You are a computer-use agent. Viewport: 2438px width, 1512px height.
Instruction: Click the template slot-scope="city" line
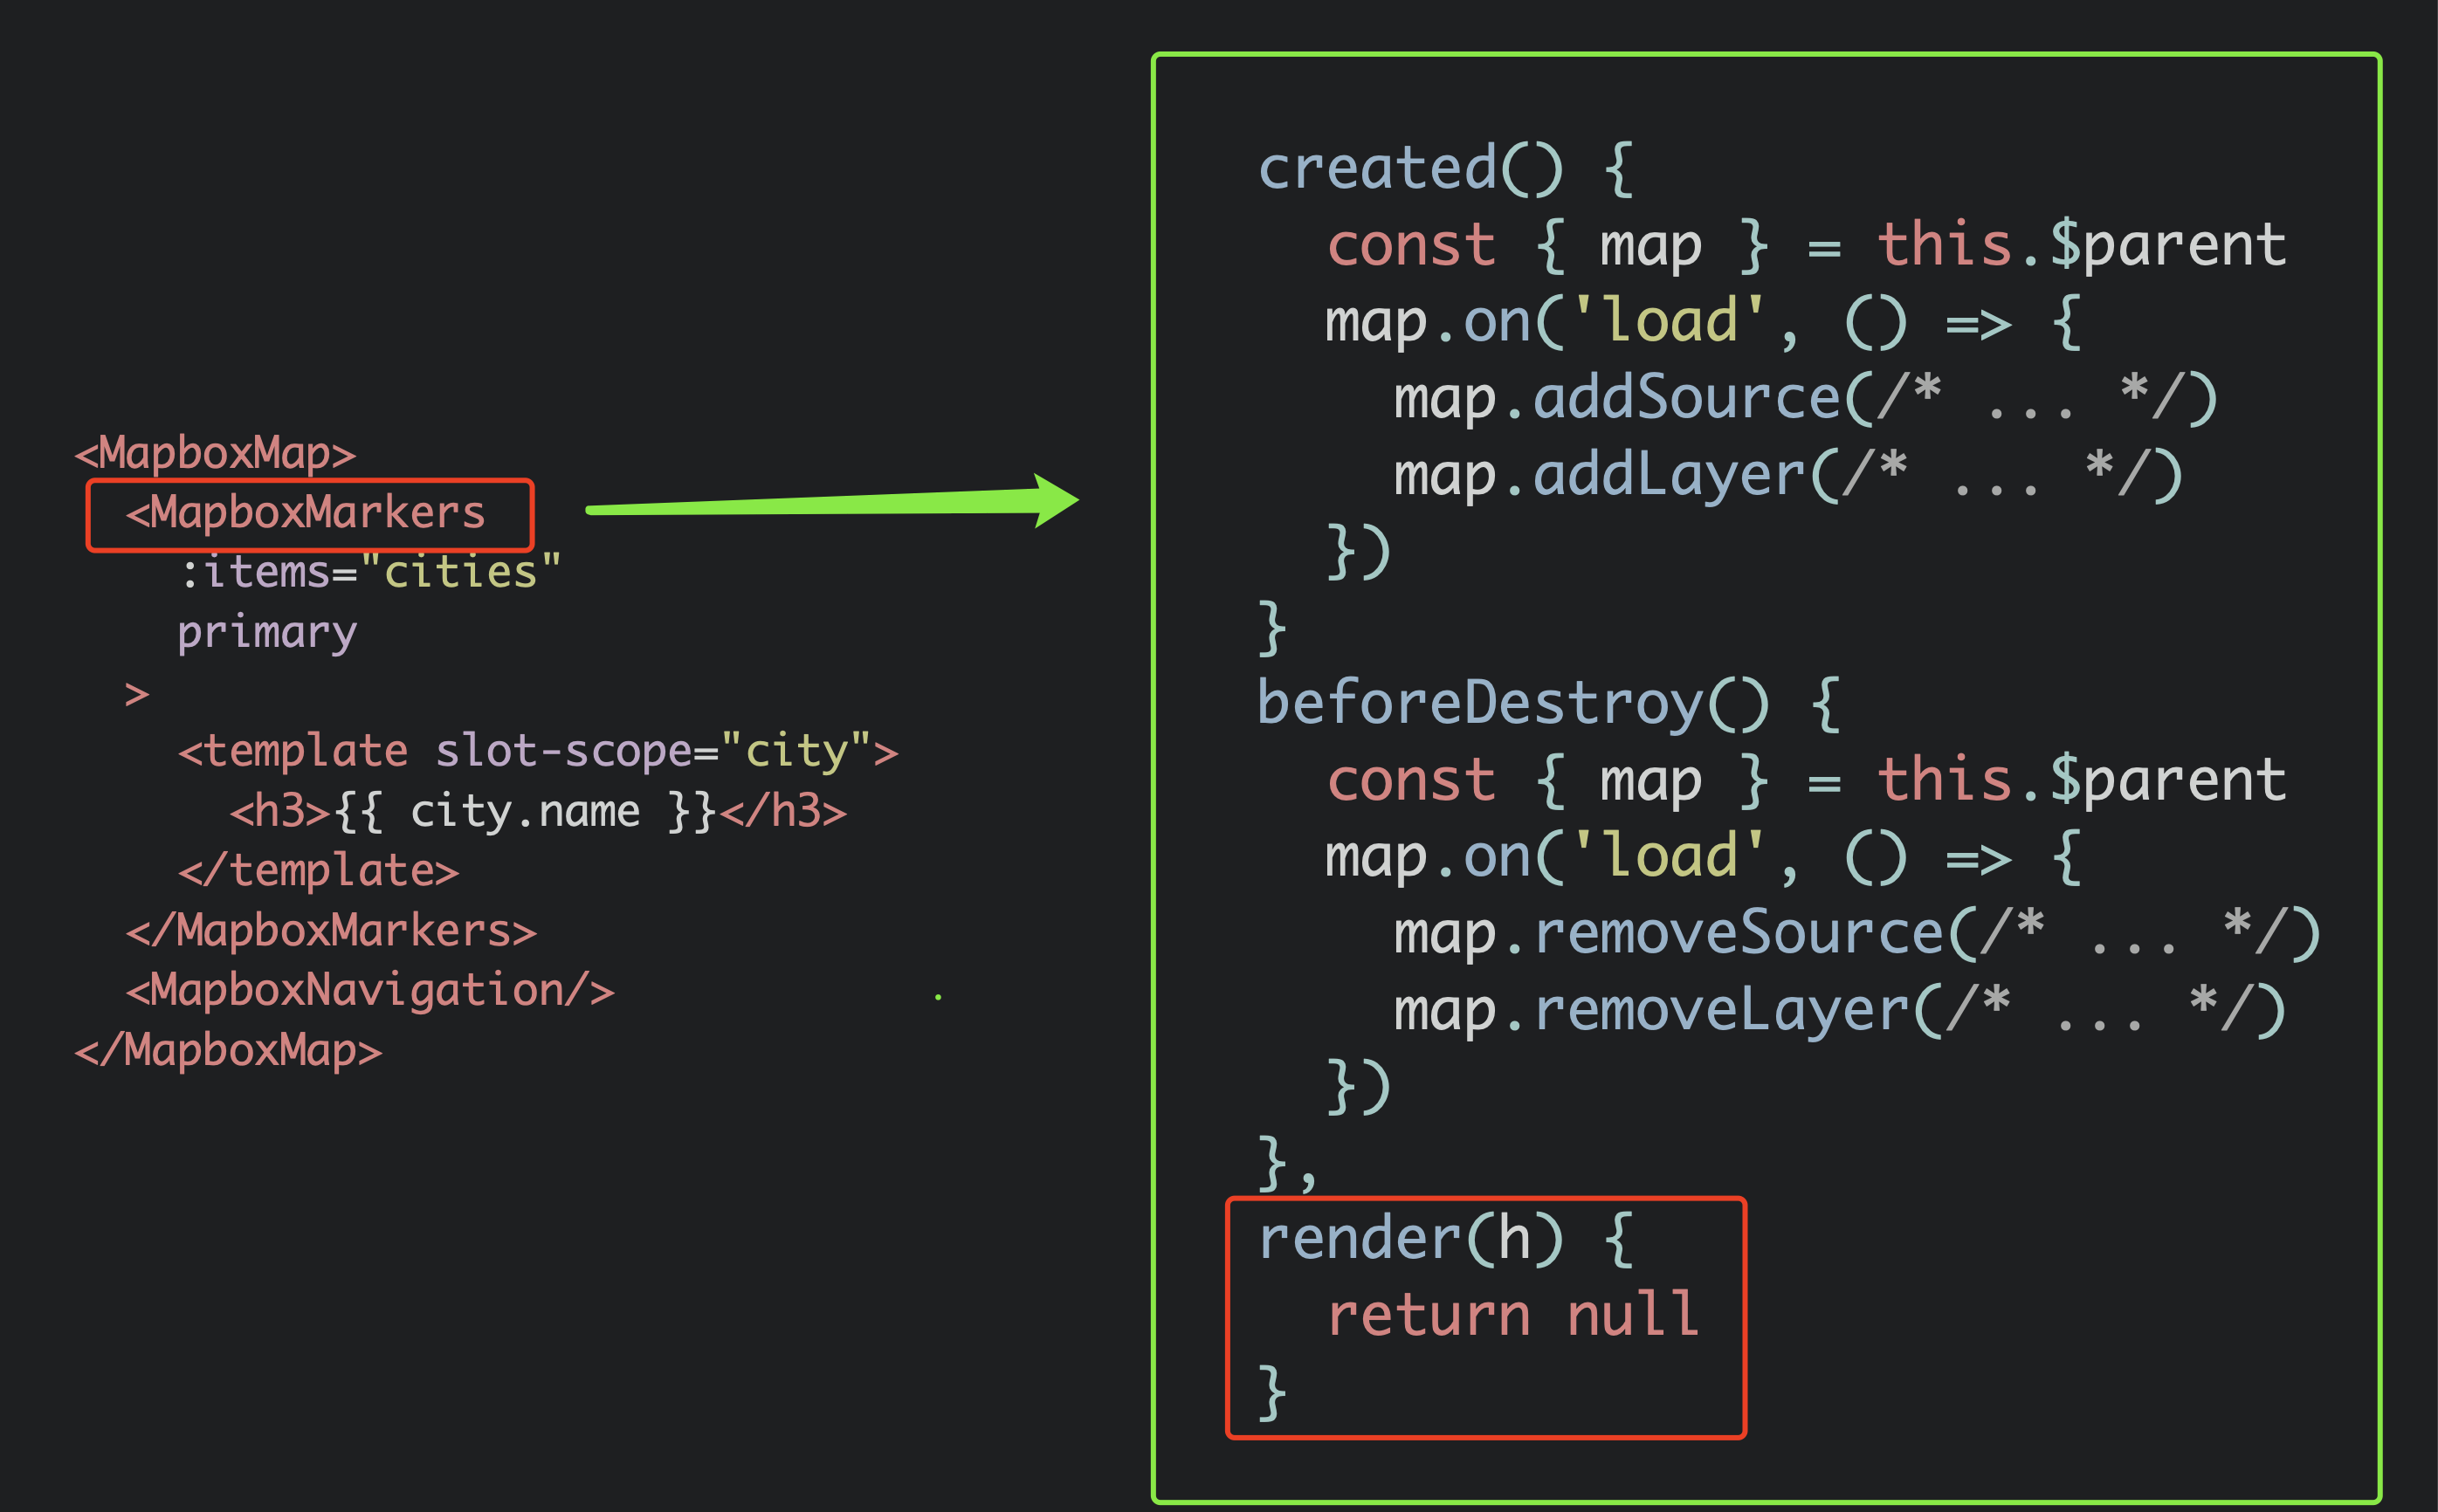[537, 752]
